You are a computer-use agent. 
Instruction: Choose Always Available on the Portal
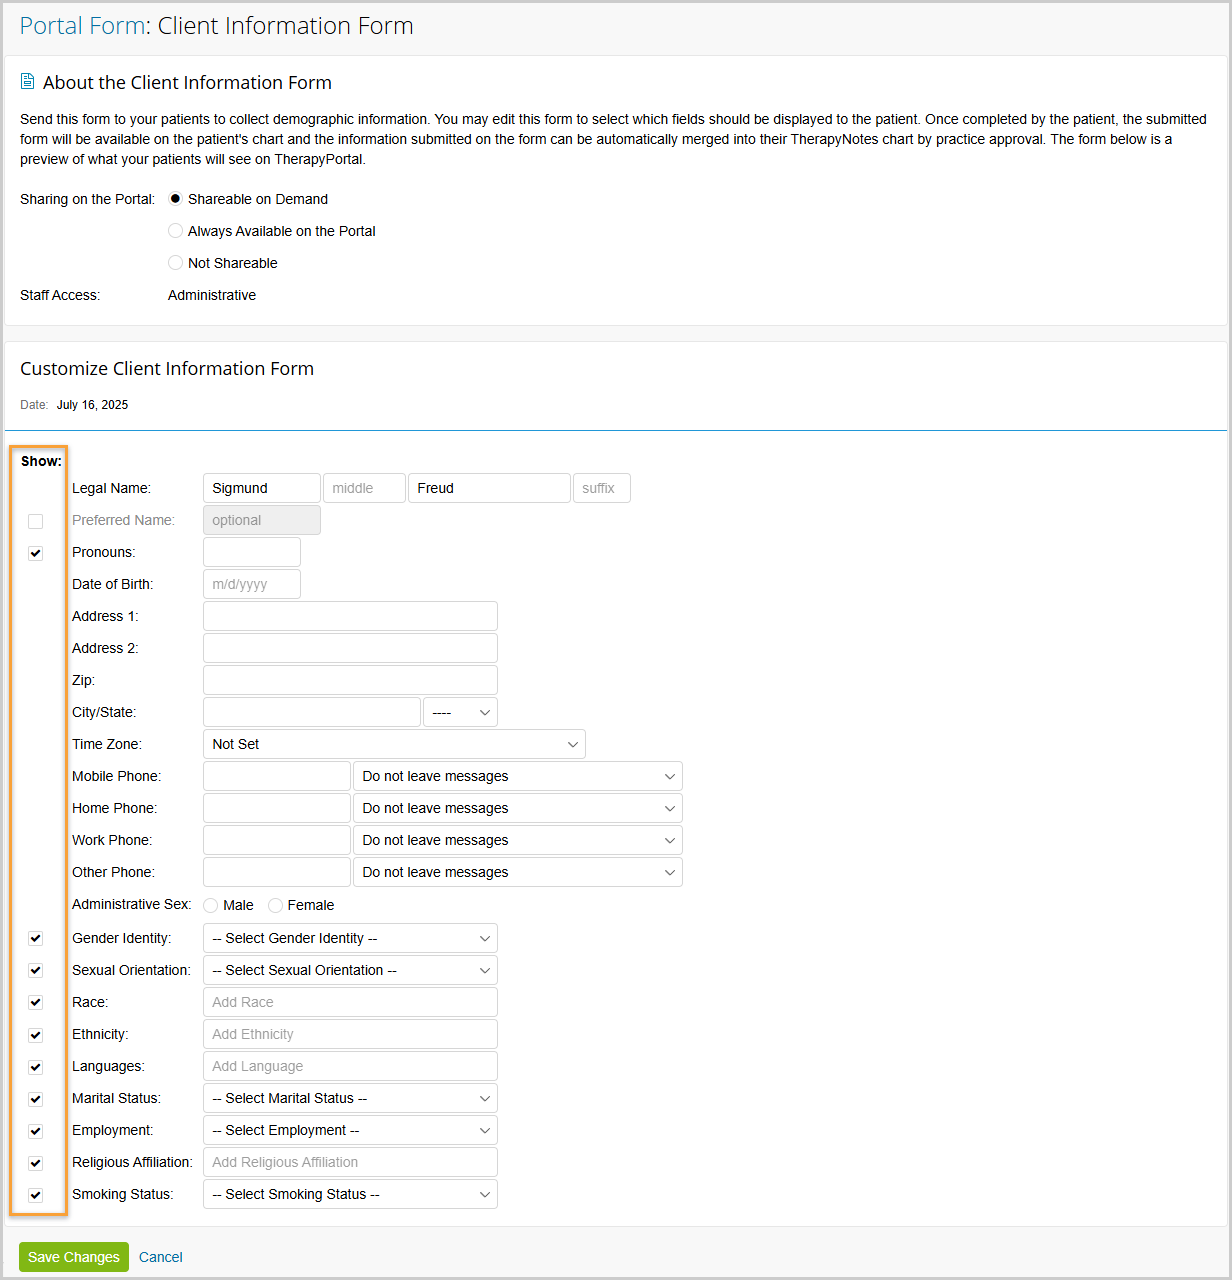point(176,231)
